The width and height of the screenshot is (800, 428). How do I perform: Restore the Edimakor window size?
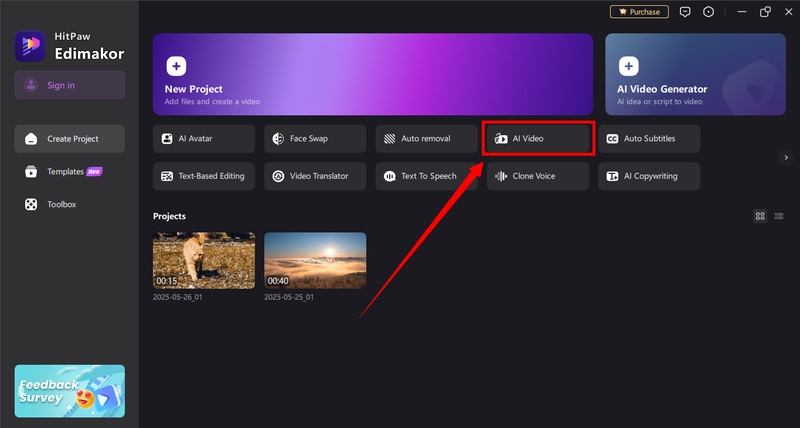pos(765,12)
